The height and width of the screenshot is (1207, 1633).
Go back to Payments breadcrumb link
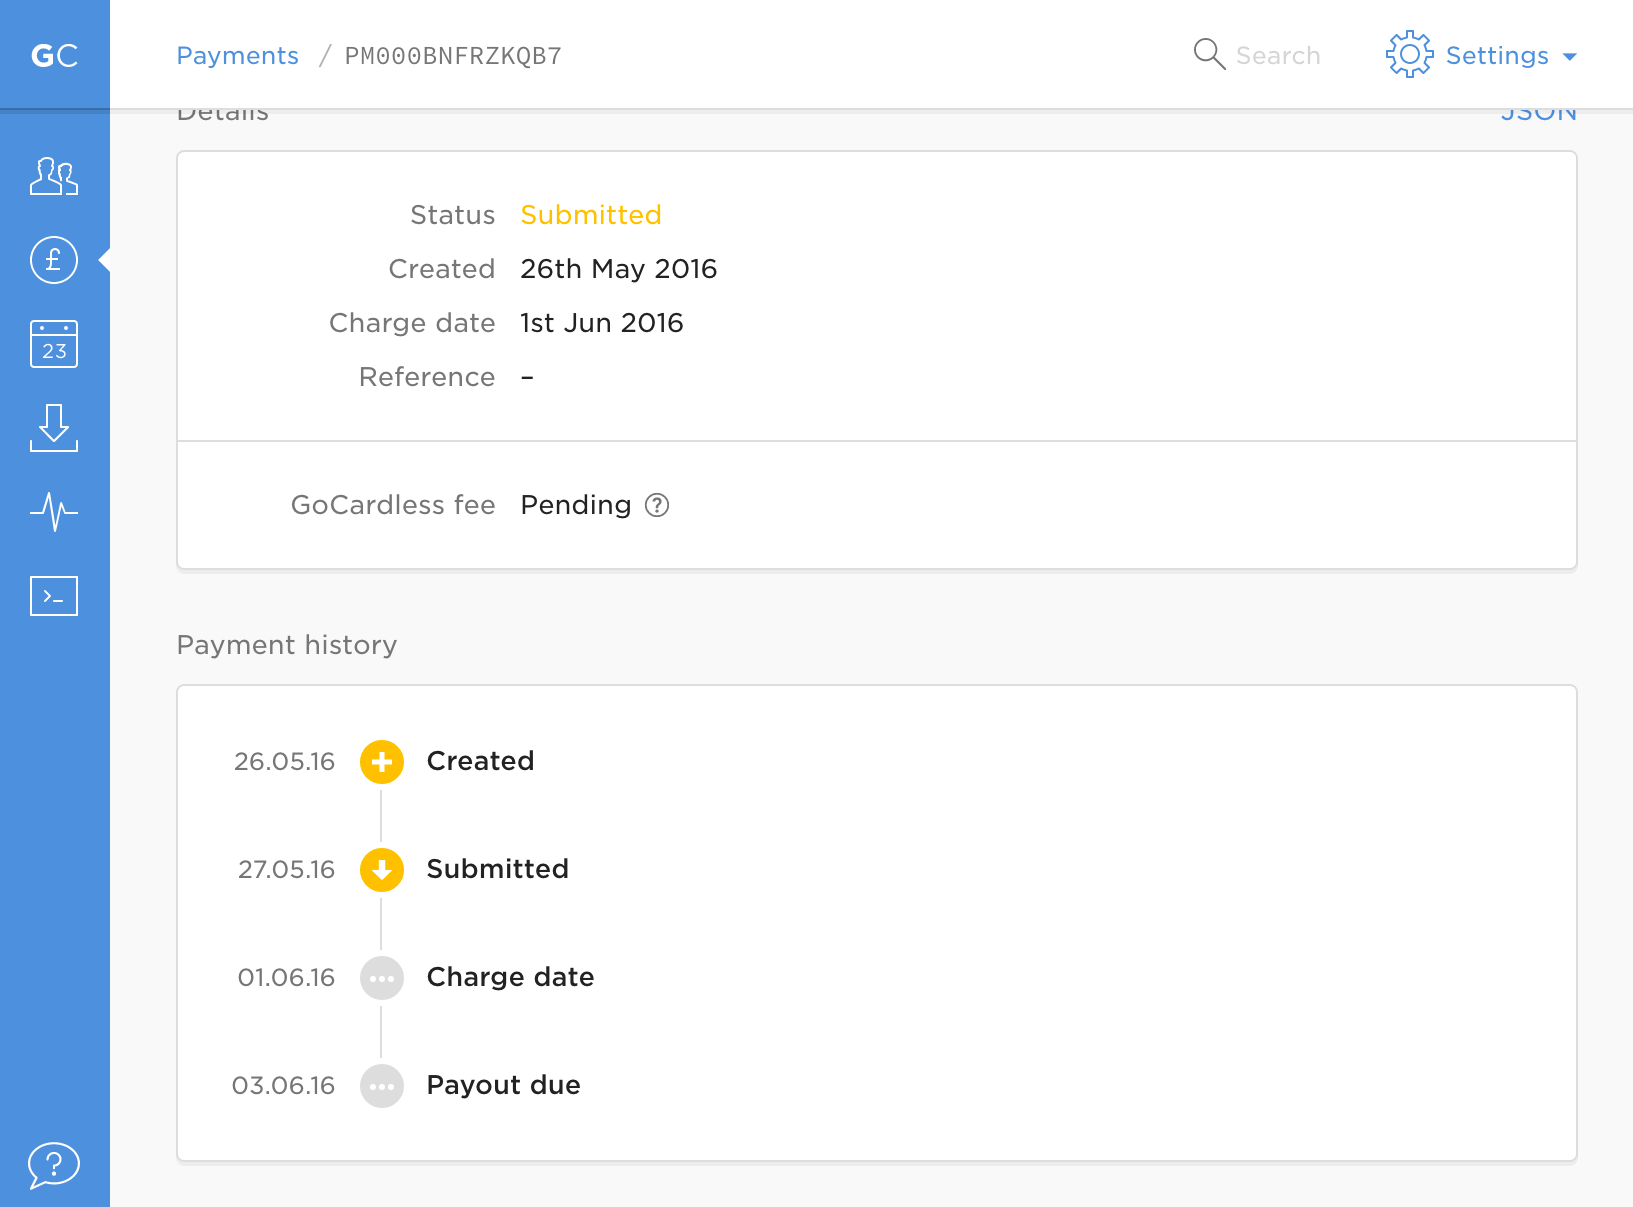point(238,56)
